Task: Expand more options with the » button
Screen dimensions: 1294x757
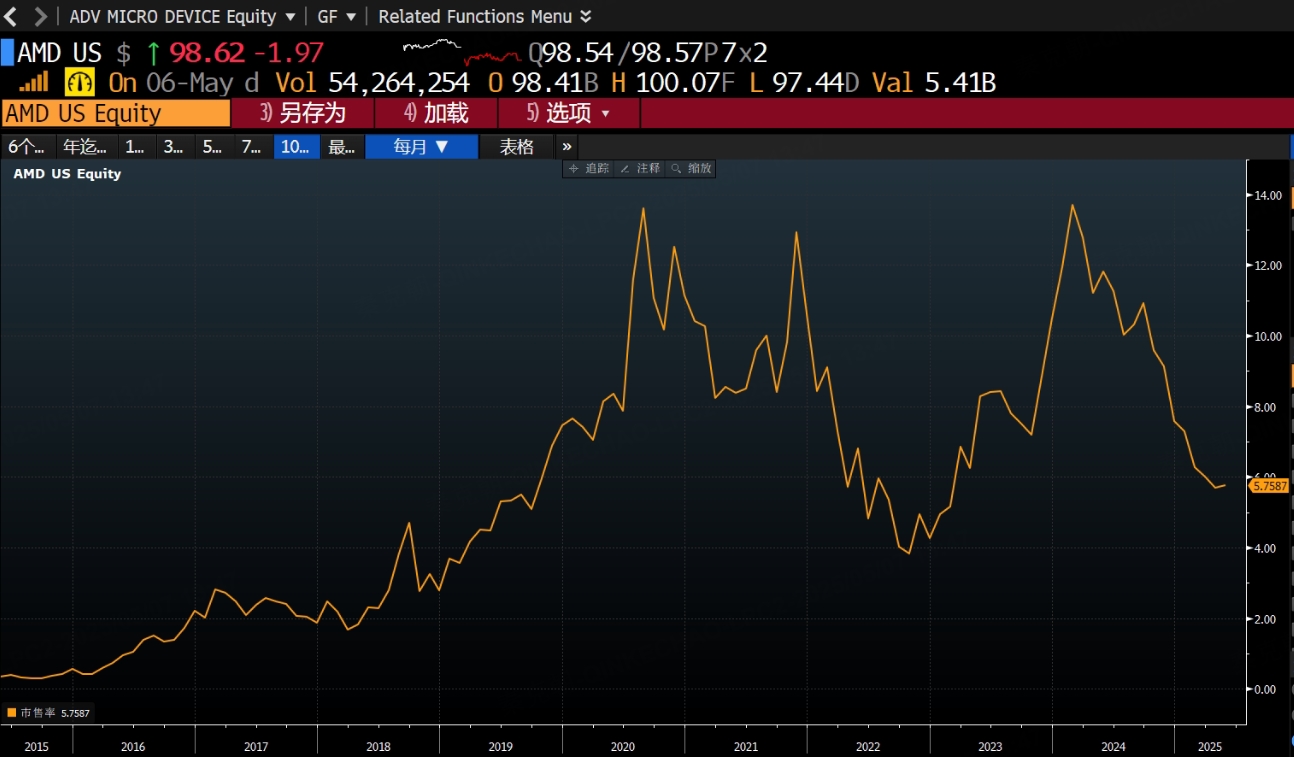Action: coord(567,147)
